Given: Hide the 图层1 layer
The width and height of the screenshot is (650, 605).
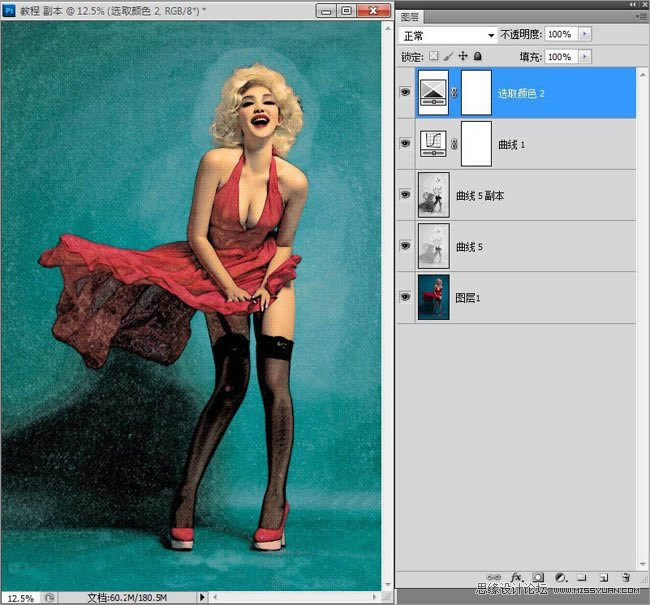Looking at the screenshot, I should point(405,297).
